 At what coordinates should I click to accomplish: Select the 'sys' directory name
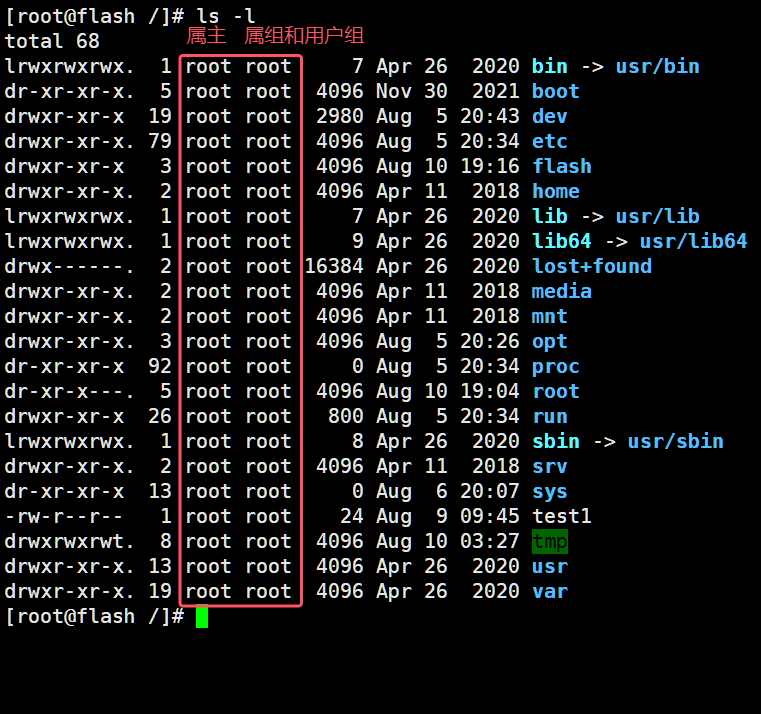[549, 492]
